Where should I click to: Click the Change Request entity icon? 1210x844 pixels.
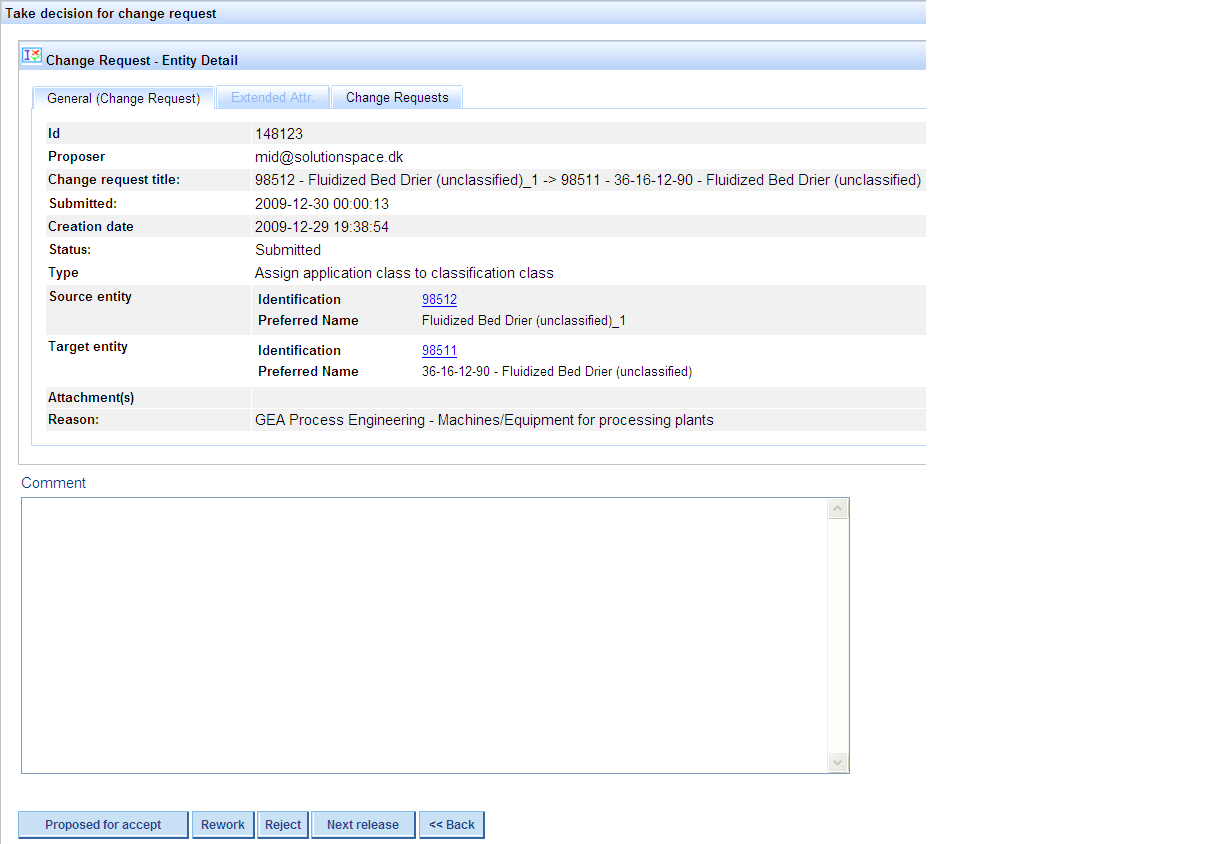(x=32, y=56)
